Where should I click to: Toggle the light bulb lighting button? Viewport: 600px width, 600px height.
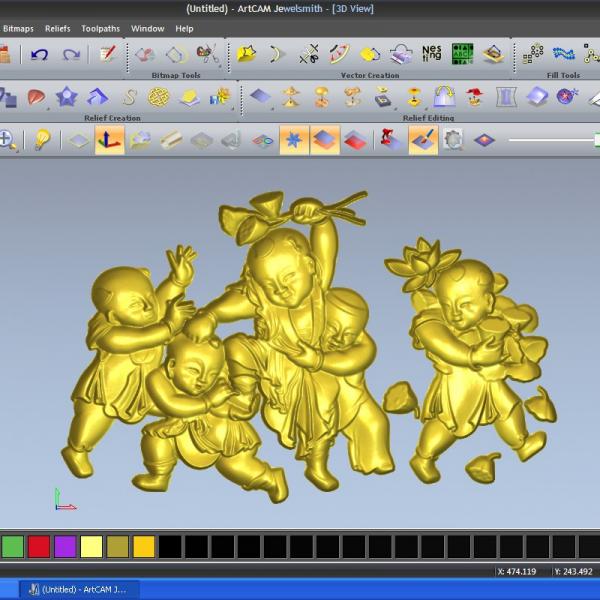[42, 140]
